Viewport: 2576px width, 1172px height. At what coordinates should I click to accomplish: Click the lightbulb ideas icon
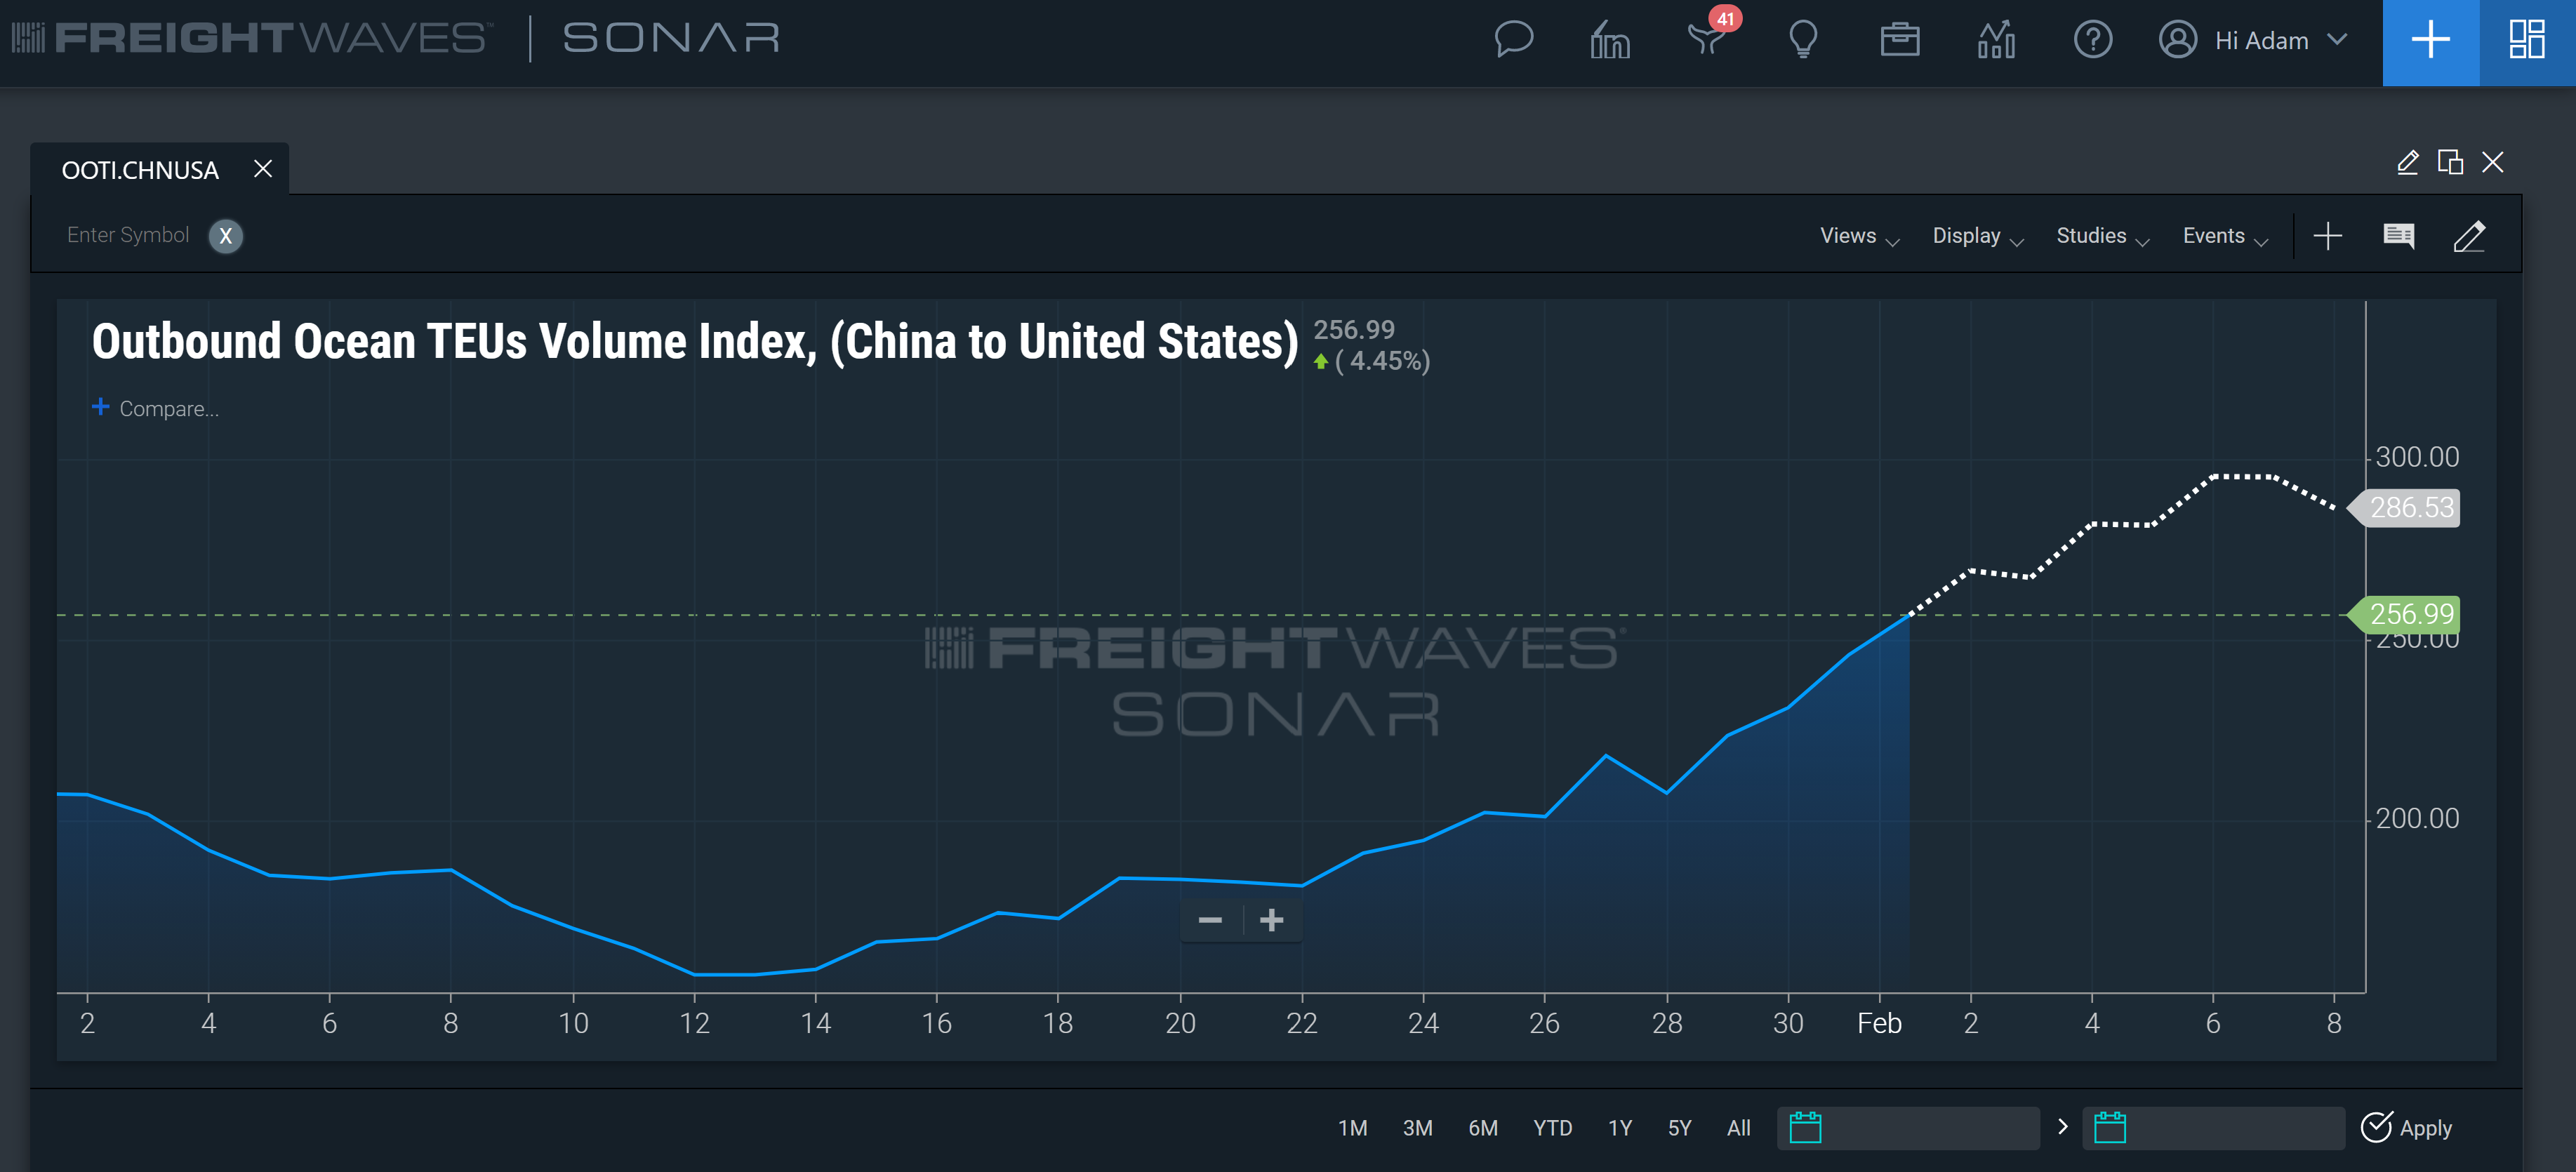1803,40
